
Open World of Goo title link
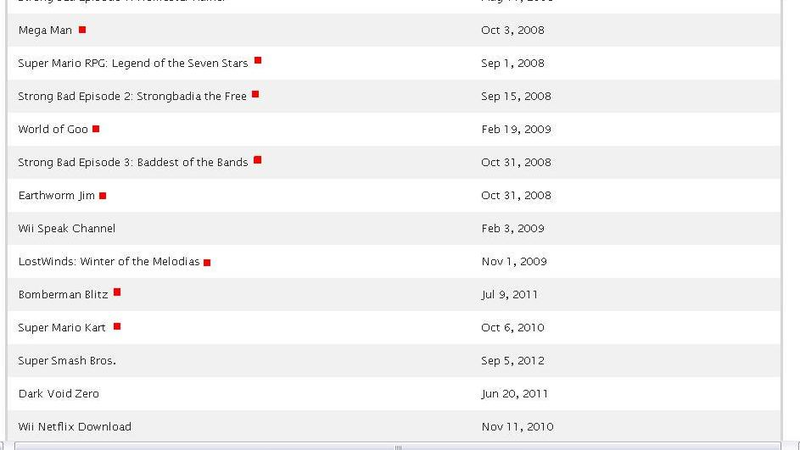coord(53,129)
